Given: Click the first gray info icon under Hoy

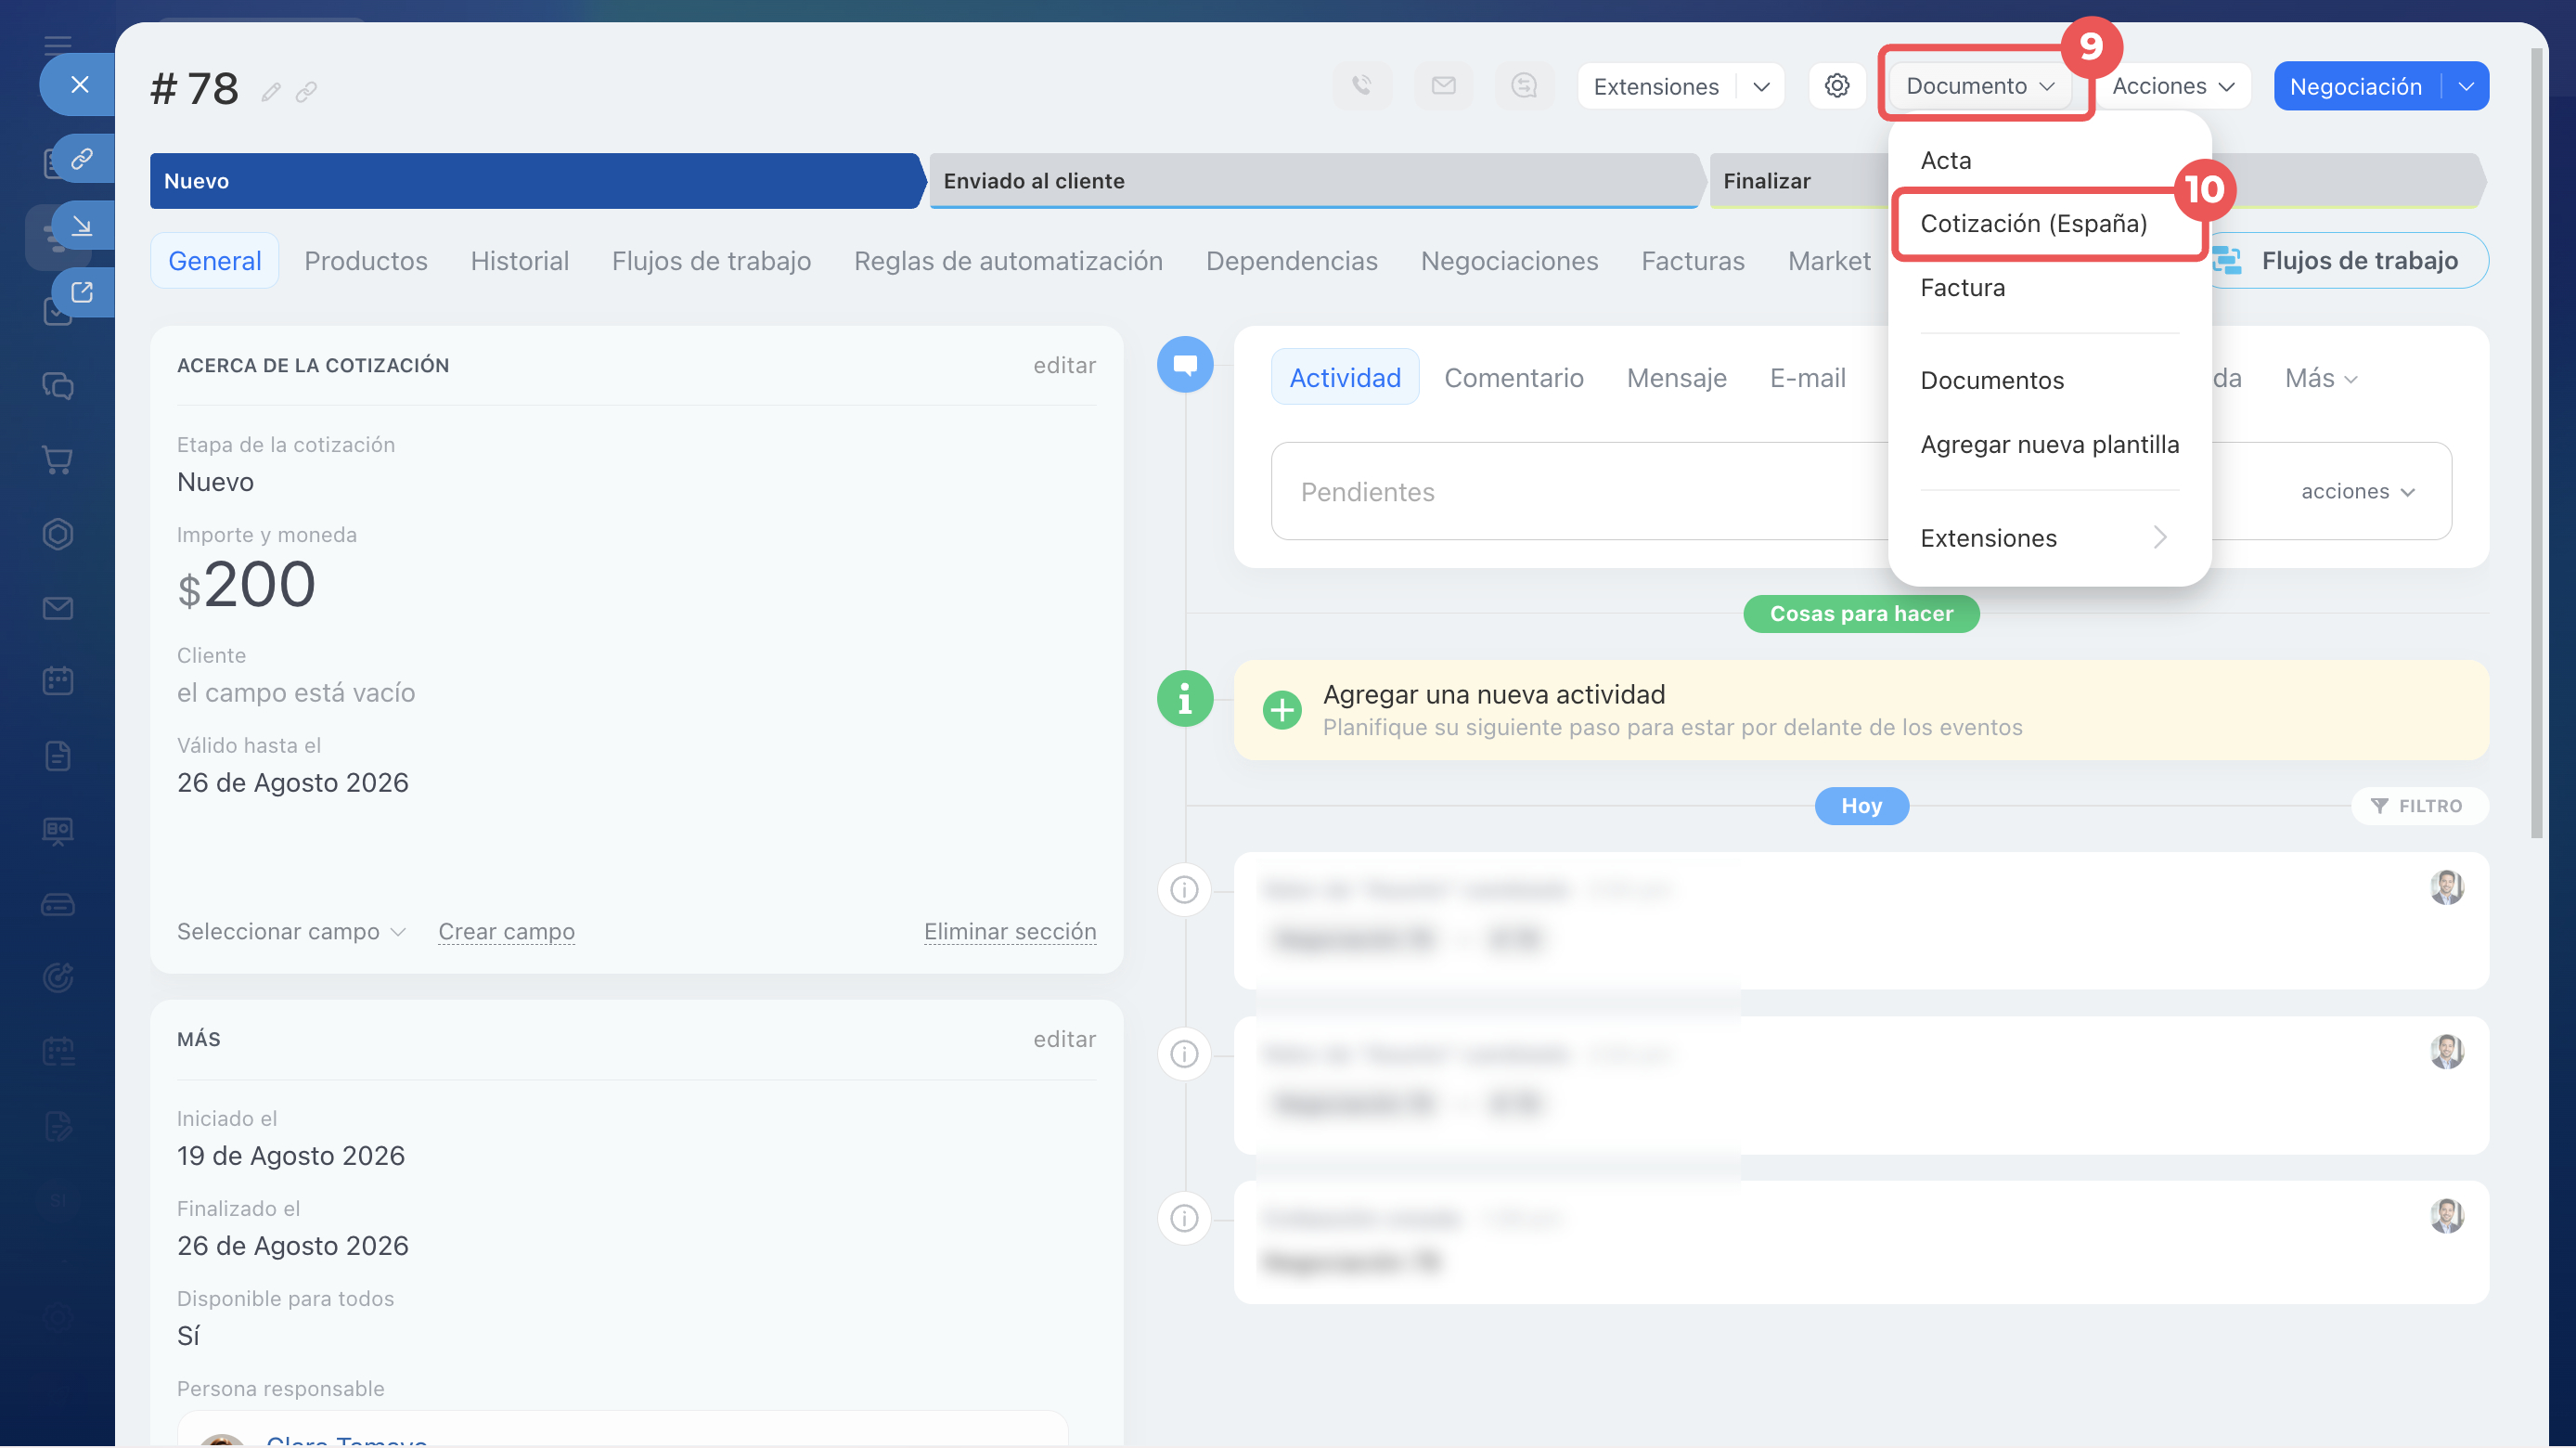Looking at the screenshot, I should coord(1185,889).
